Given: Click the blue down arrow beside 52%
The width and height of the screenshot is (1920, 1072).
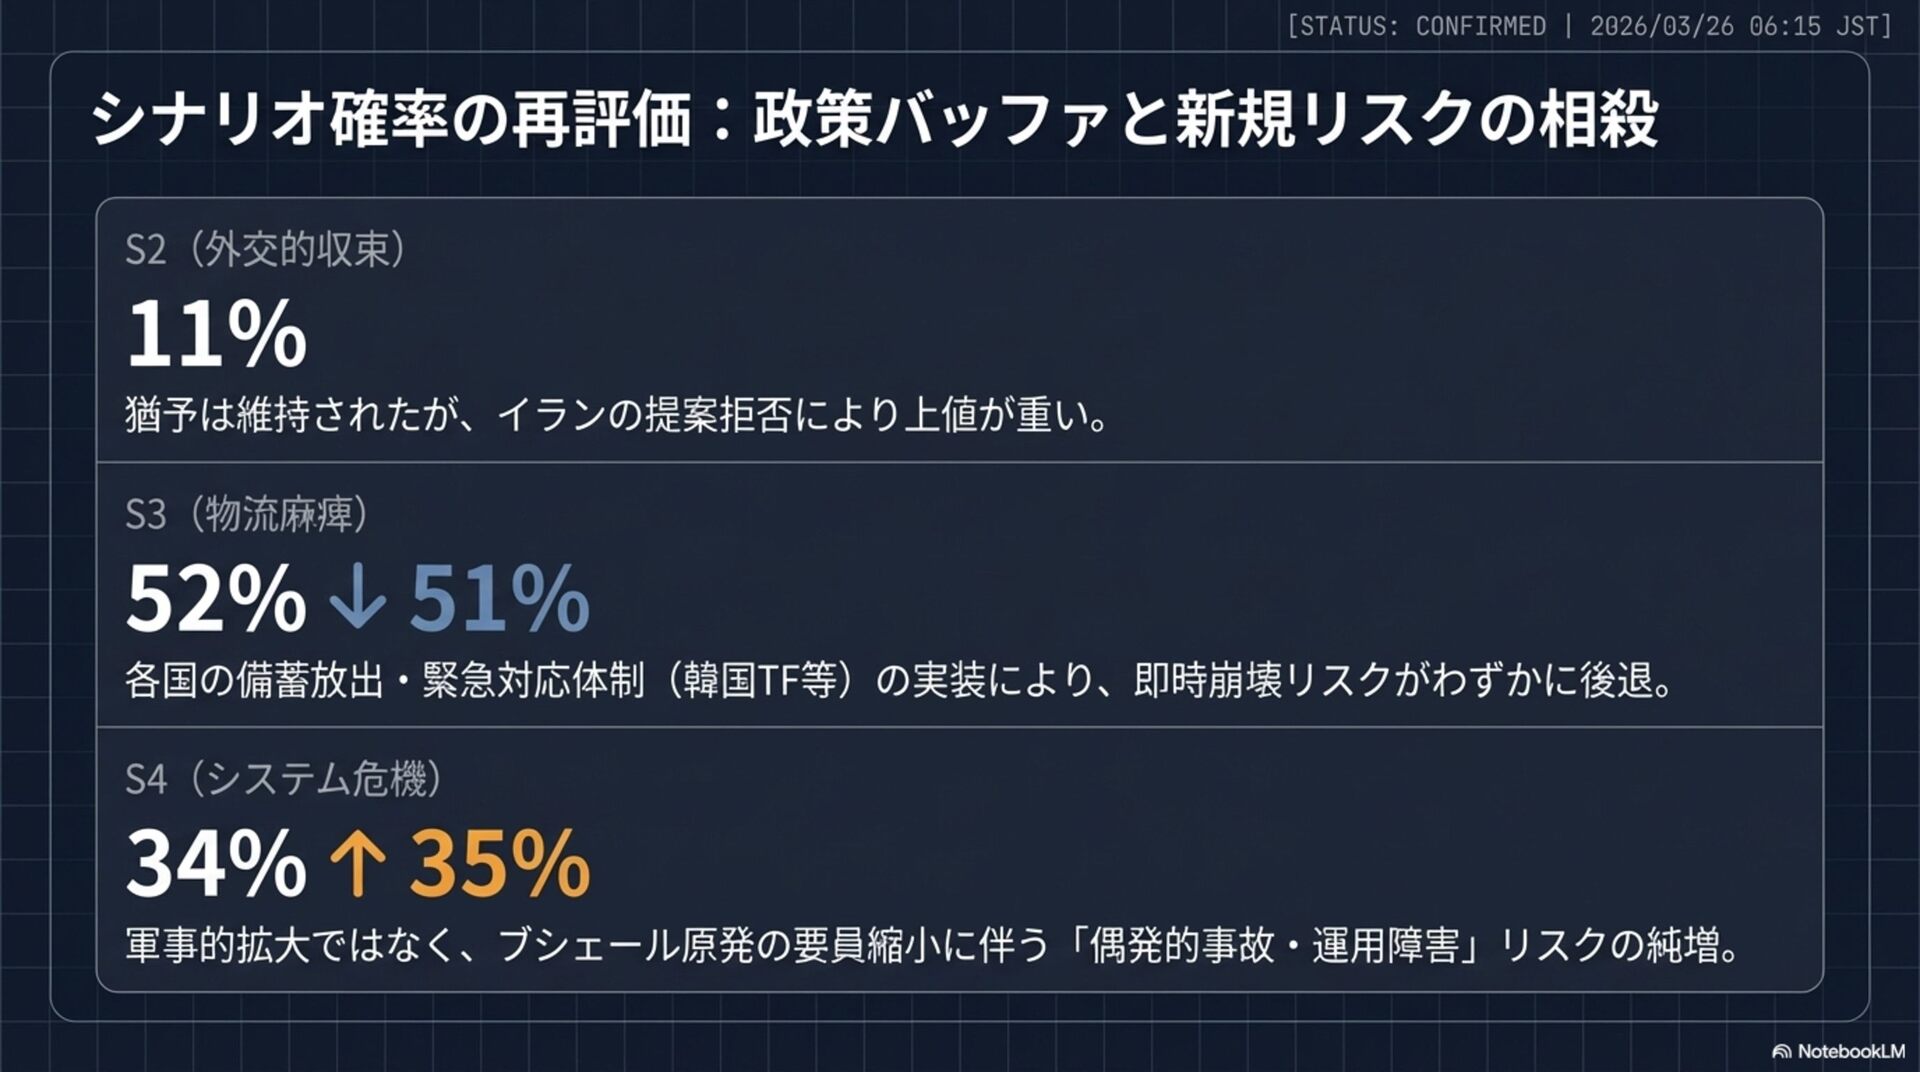Looking at the screenshot, I should pyautogui.click(x=357, y=599).
